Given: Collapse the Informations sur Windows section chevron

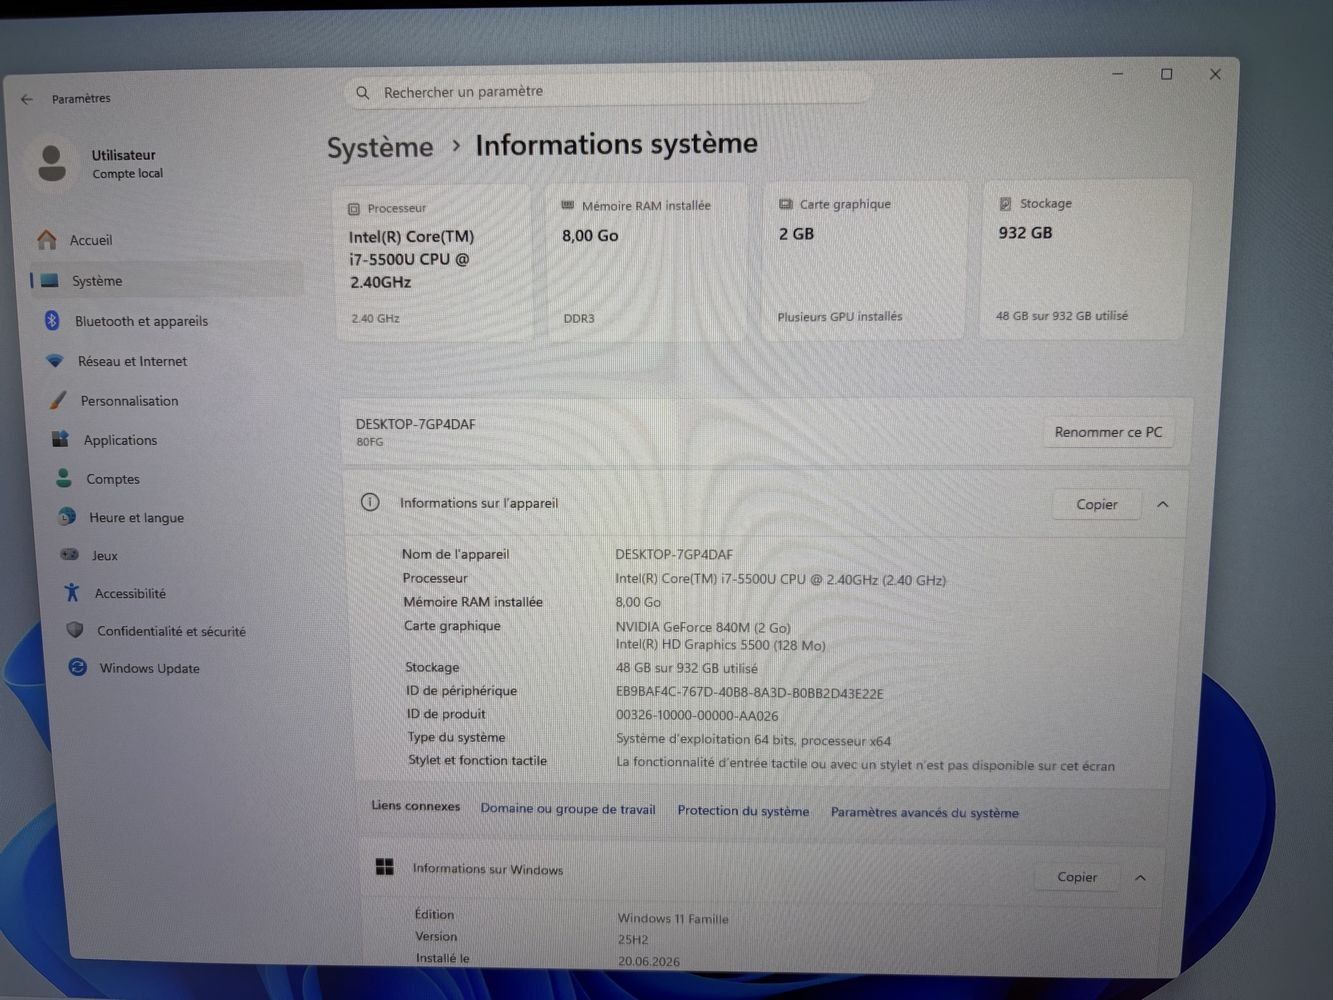Looking at the screenshot, I should (1140, 878).
